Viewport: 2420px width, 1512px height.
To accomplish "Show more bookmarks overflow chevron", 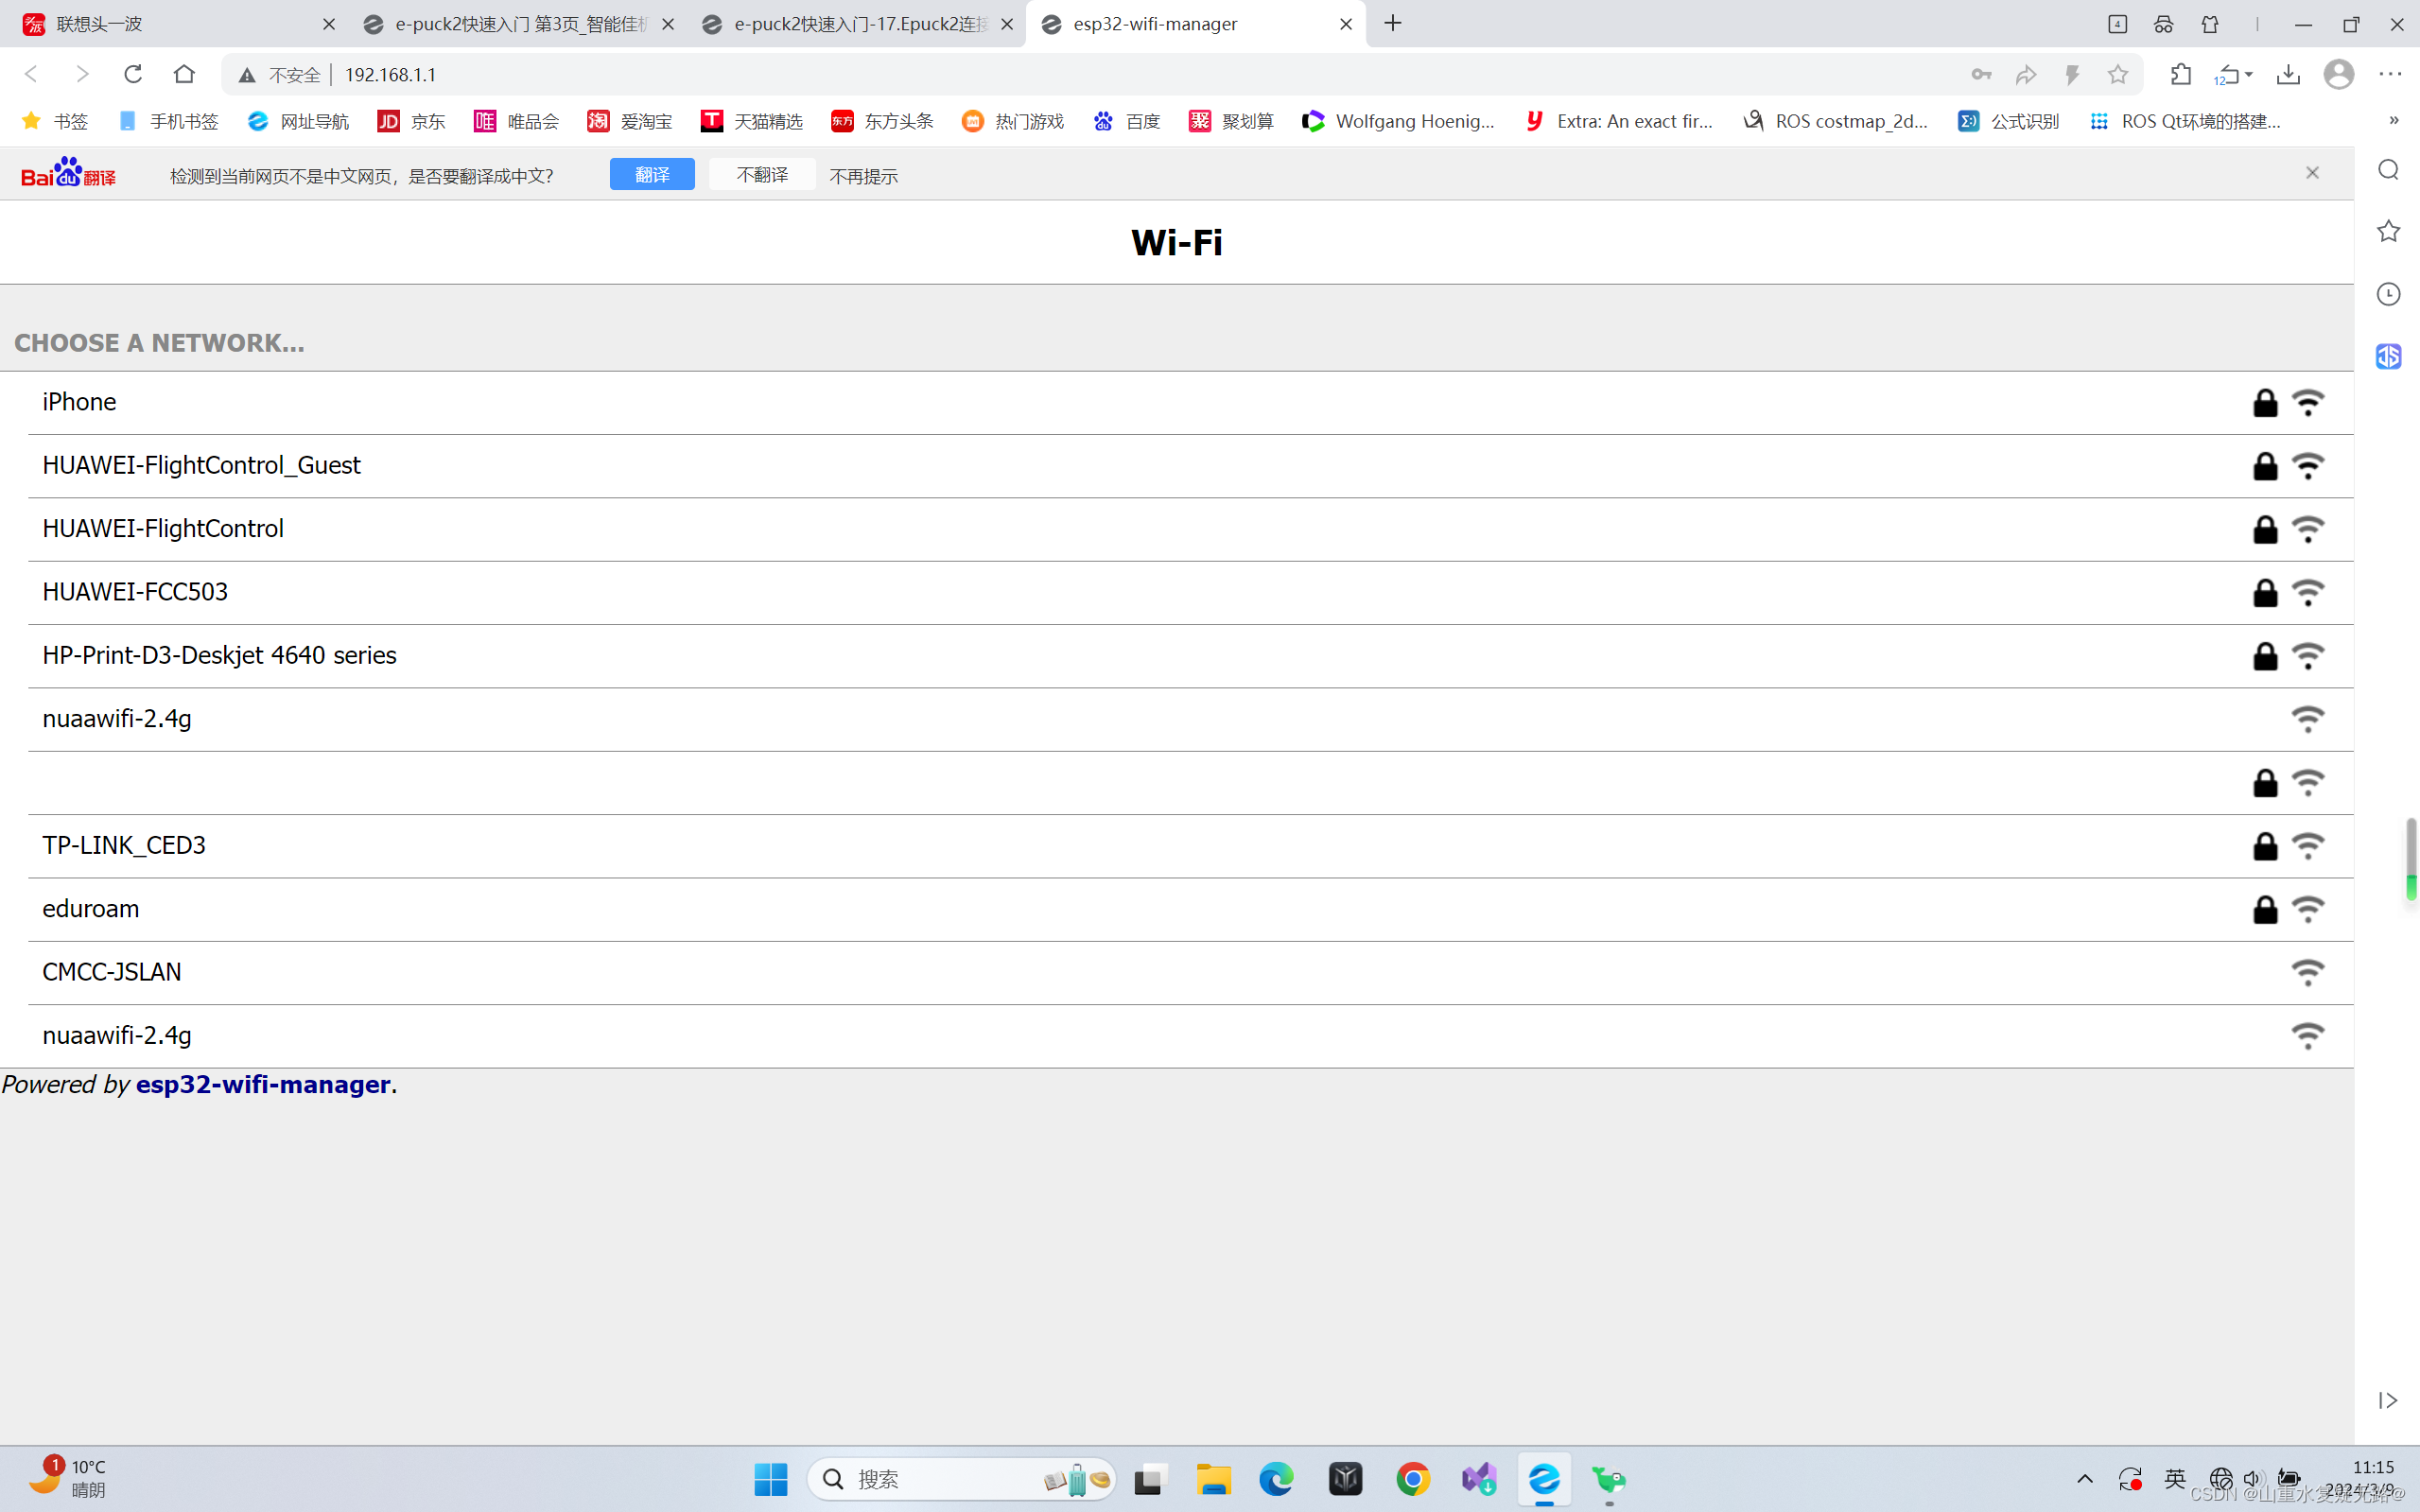I will [x=2394, y=120].
